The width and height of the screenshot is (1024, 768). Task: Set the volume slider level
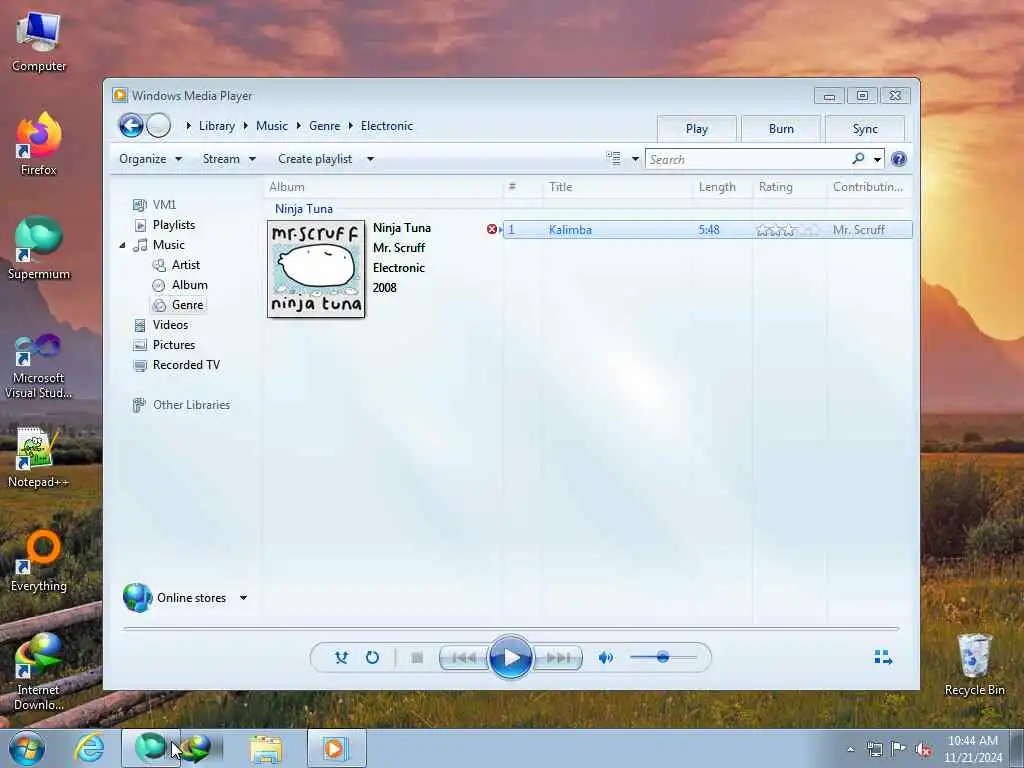662,657
